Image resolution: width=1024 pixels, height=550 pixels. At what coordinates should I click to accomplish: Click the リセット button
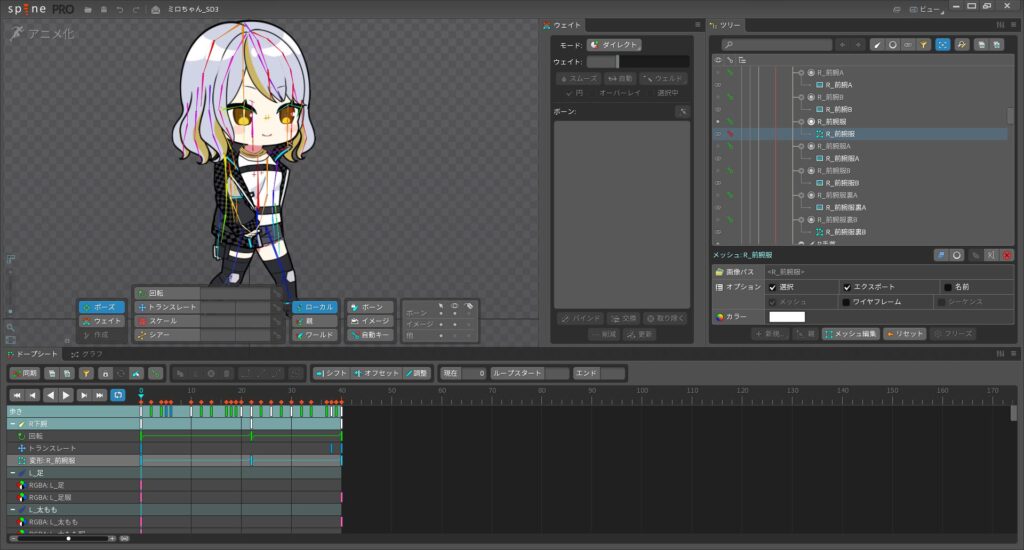(x=904, y=334)
